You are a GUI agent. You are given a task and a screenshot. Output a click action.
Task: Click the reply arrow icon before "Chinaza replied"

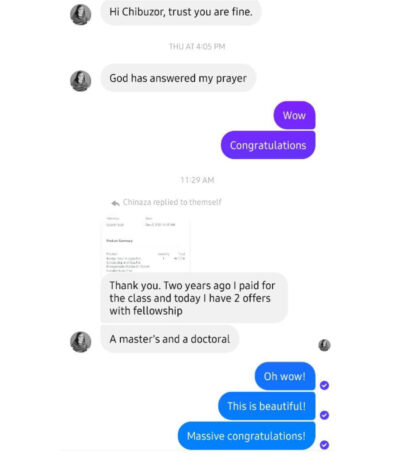(x=115, y=203)
